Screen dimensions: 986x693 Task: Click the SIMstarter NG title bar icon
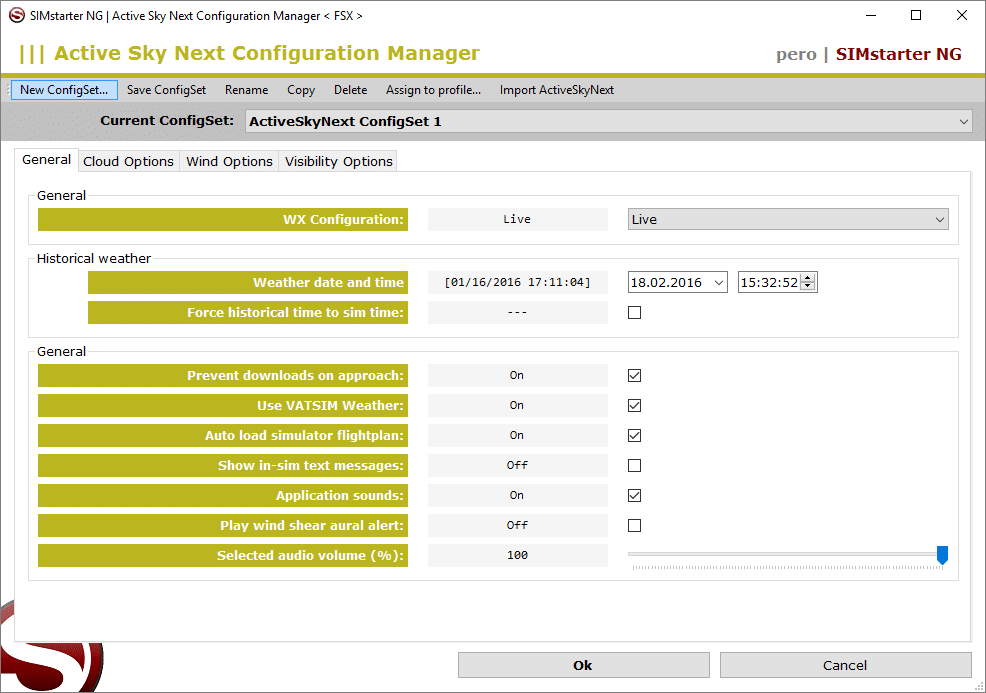16,16
